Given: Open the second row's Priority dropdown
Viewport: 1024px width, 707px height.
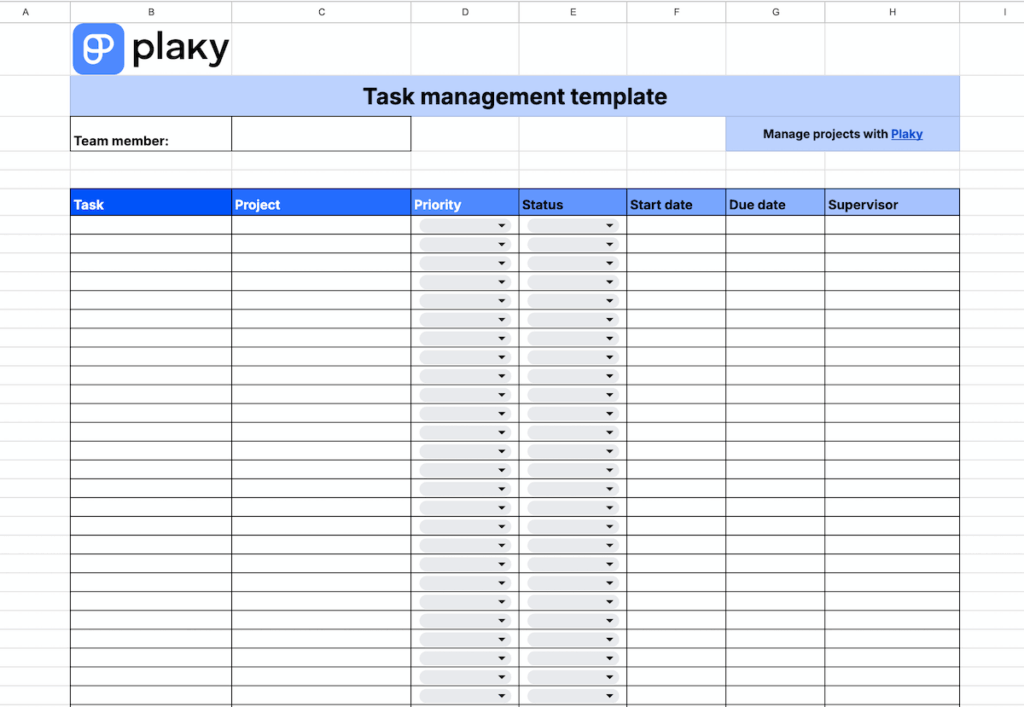Looking at the screenshot, I should (500, 243).
